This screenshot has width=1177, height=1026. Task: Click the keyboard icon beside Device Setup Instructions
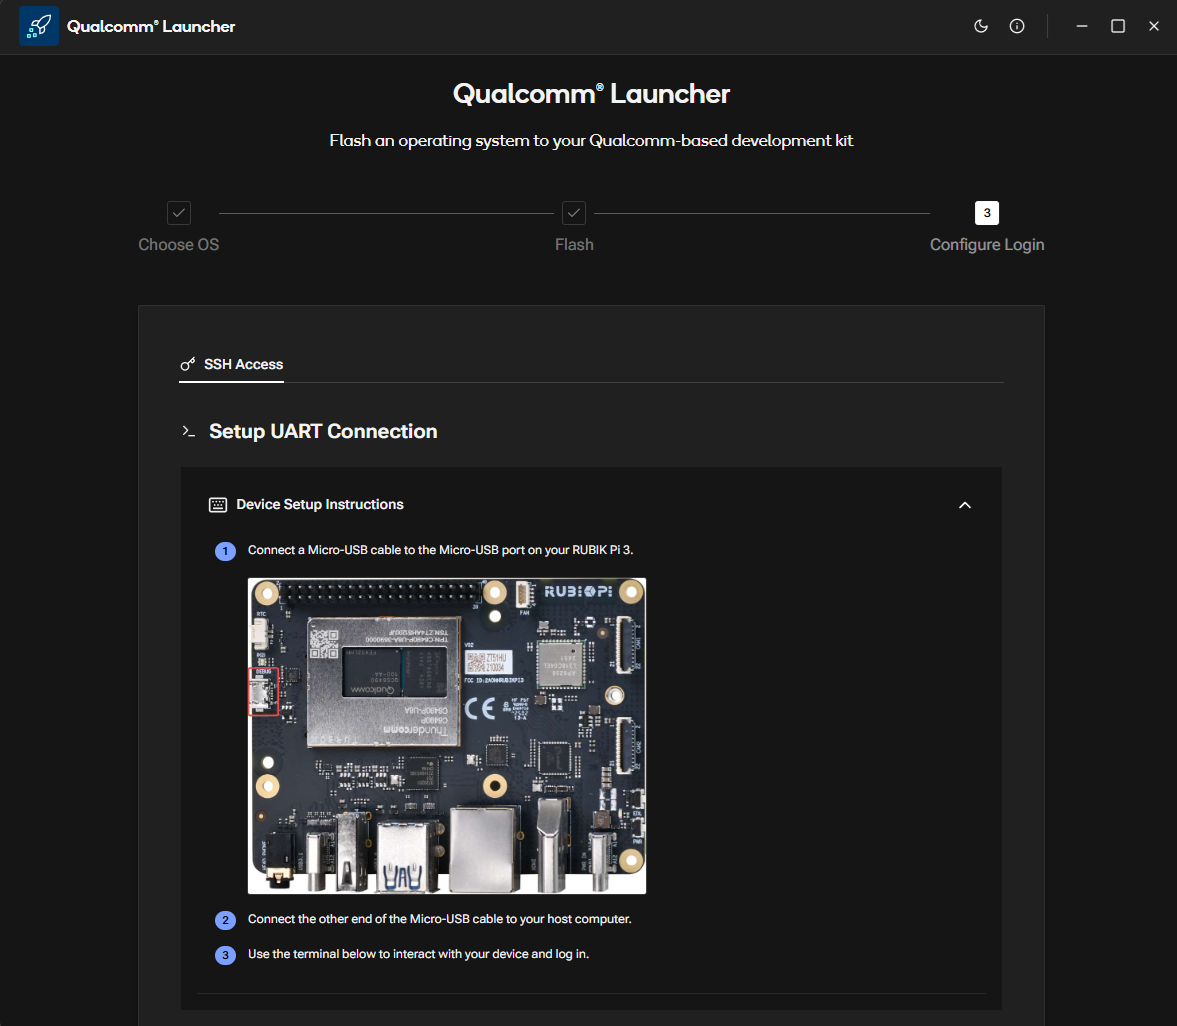pos(218,505)
